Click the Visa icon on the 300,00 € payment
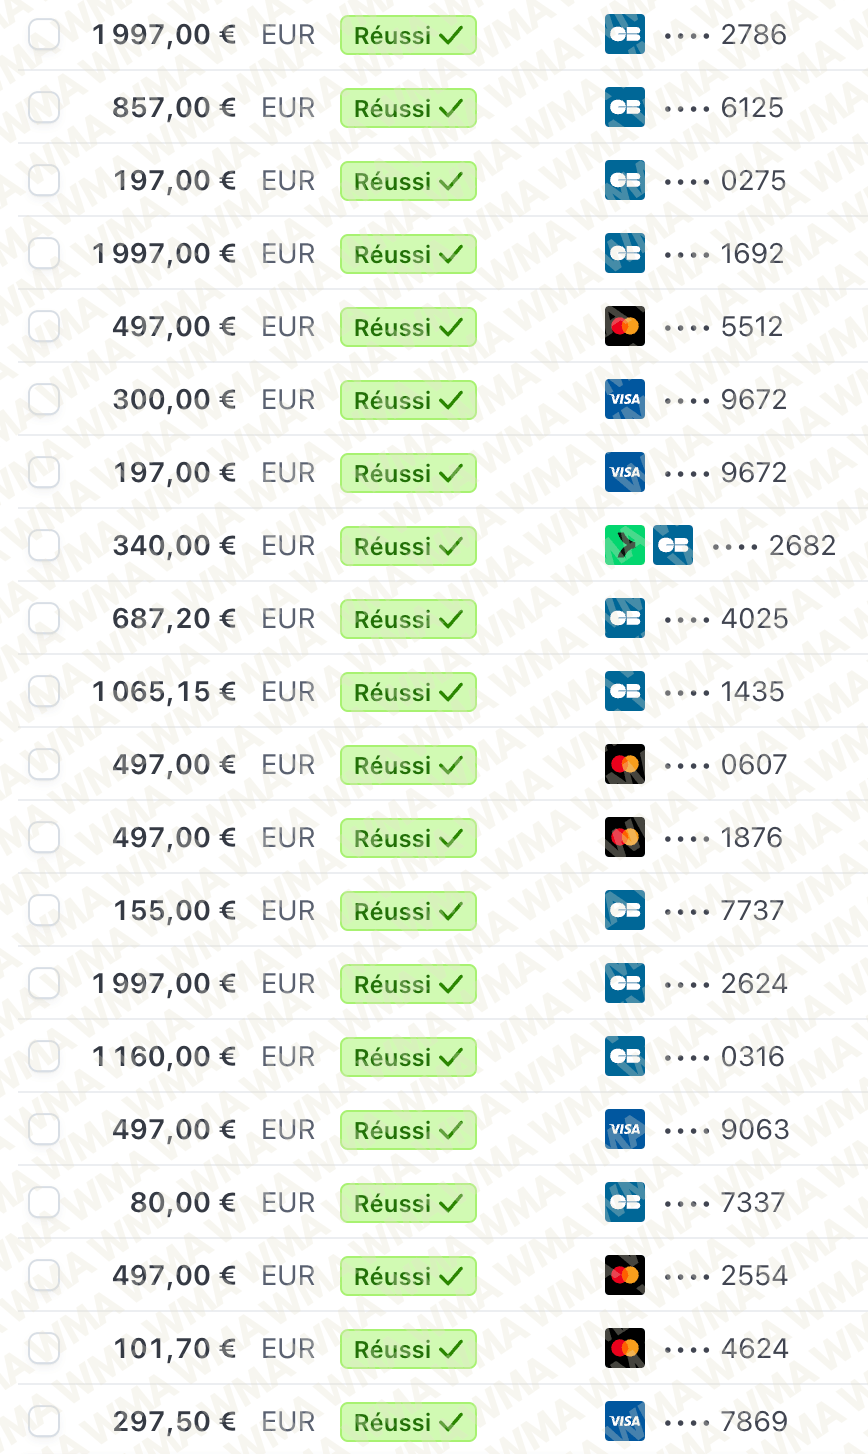The height and width of the screenshot is (1454, 868). pyautogui.click(x=625, y=400)
